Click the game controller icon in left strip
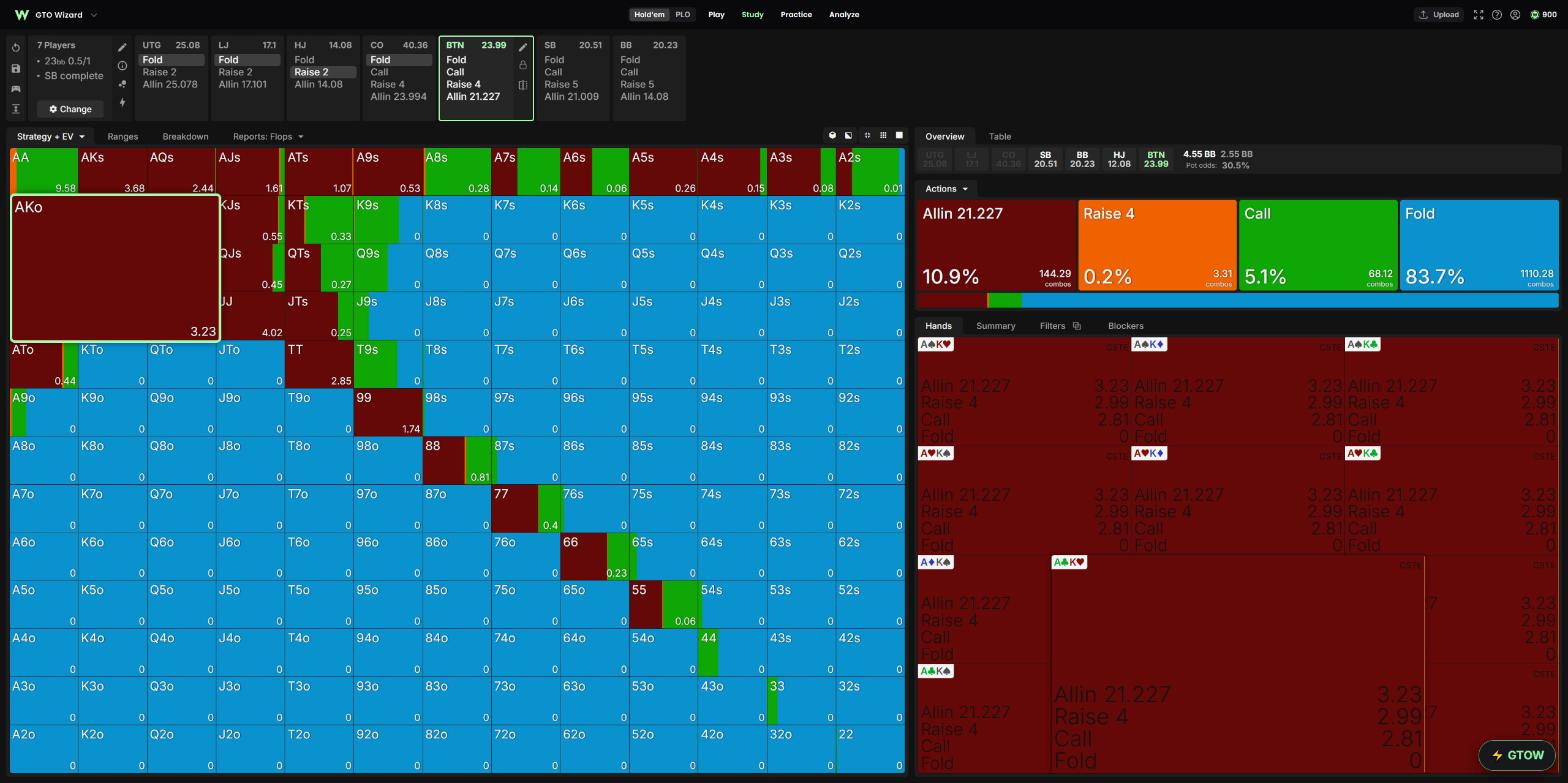The height and width of the screenshot is (783, 1568). coord(16,89)
